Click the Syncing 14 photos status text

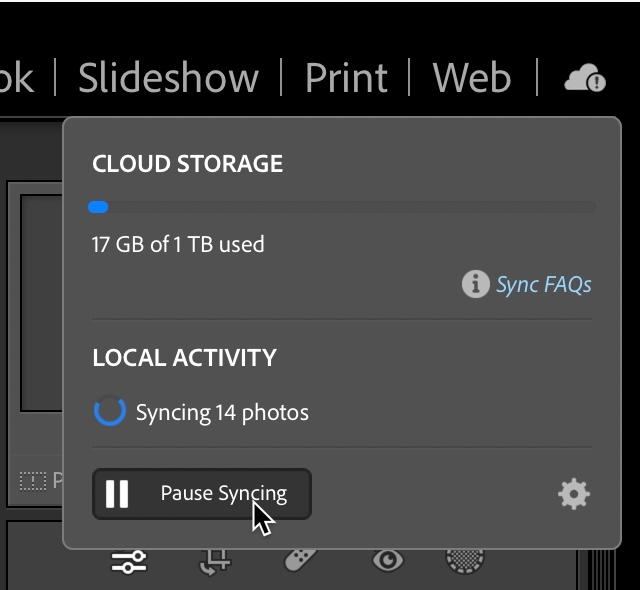click(x=222, y=412)
